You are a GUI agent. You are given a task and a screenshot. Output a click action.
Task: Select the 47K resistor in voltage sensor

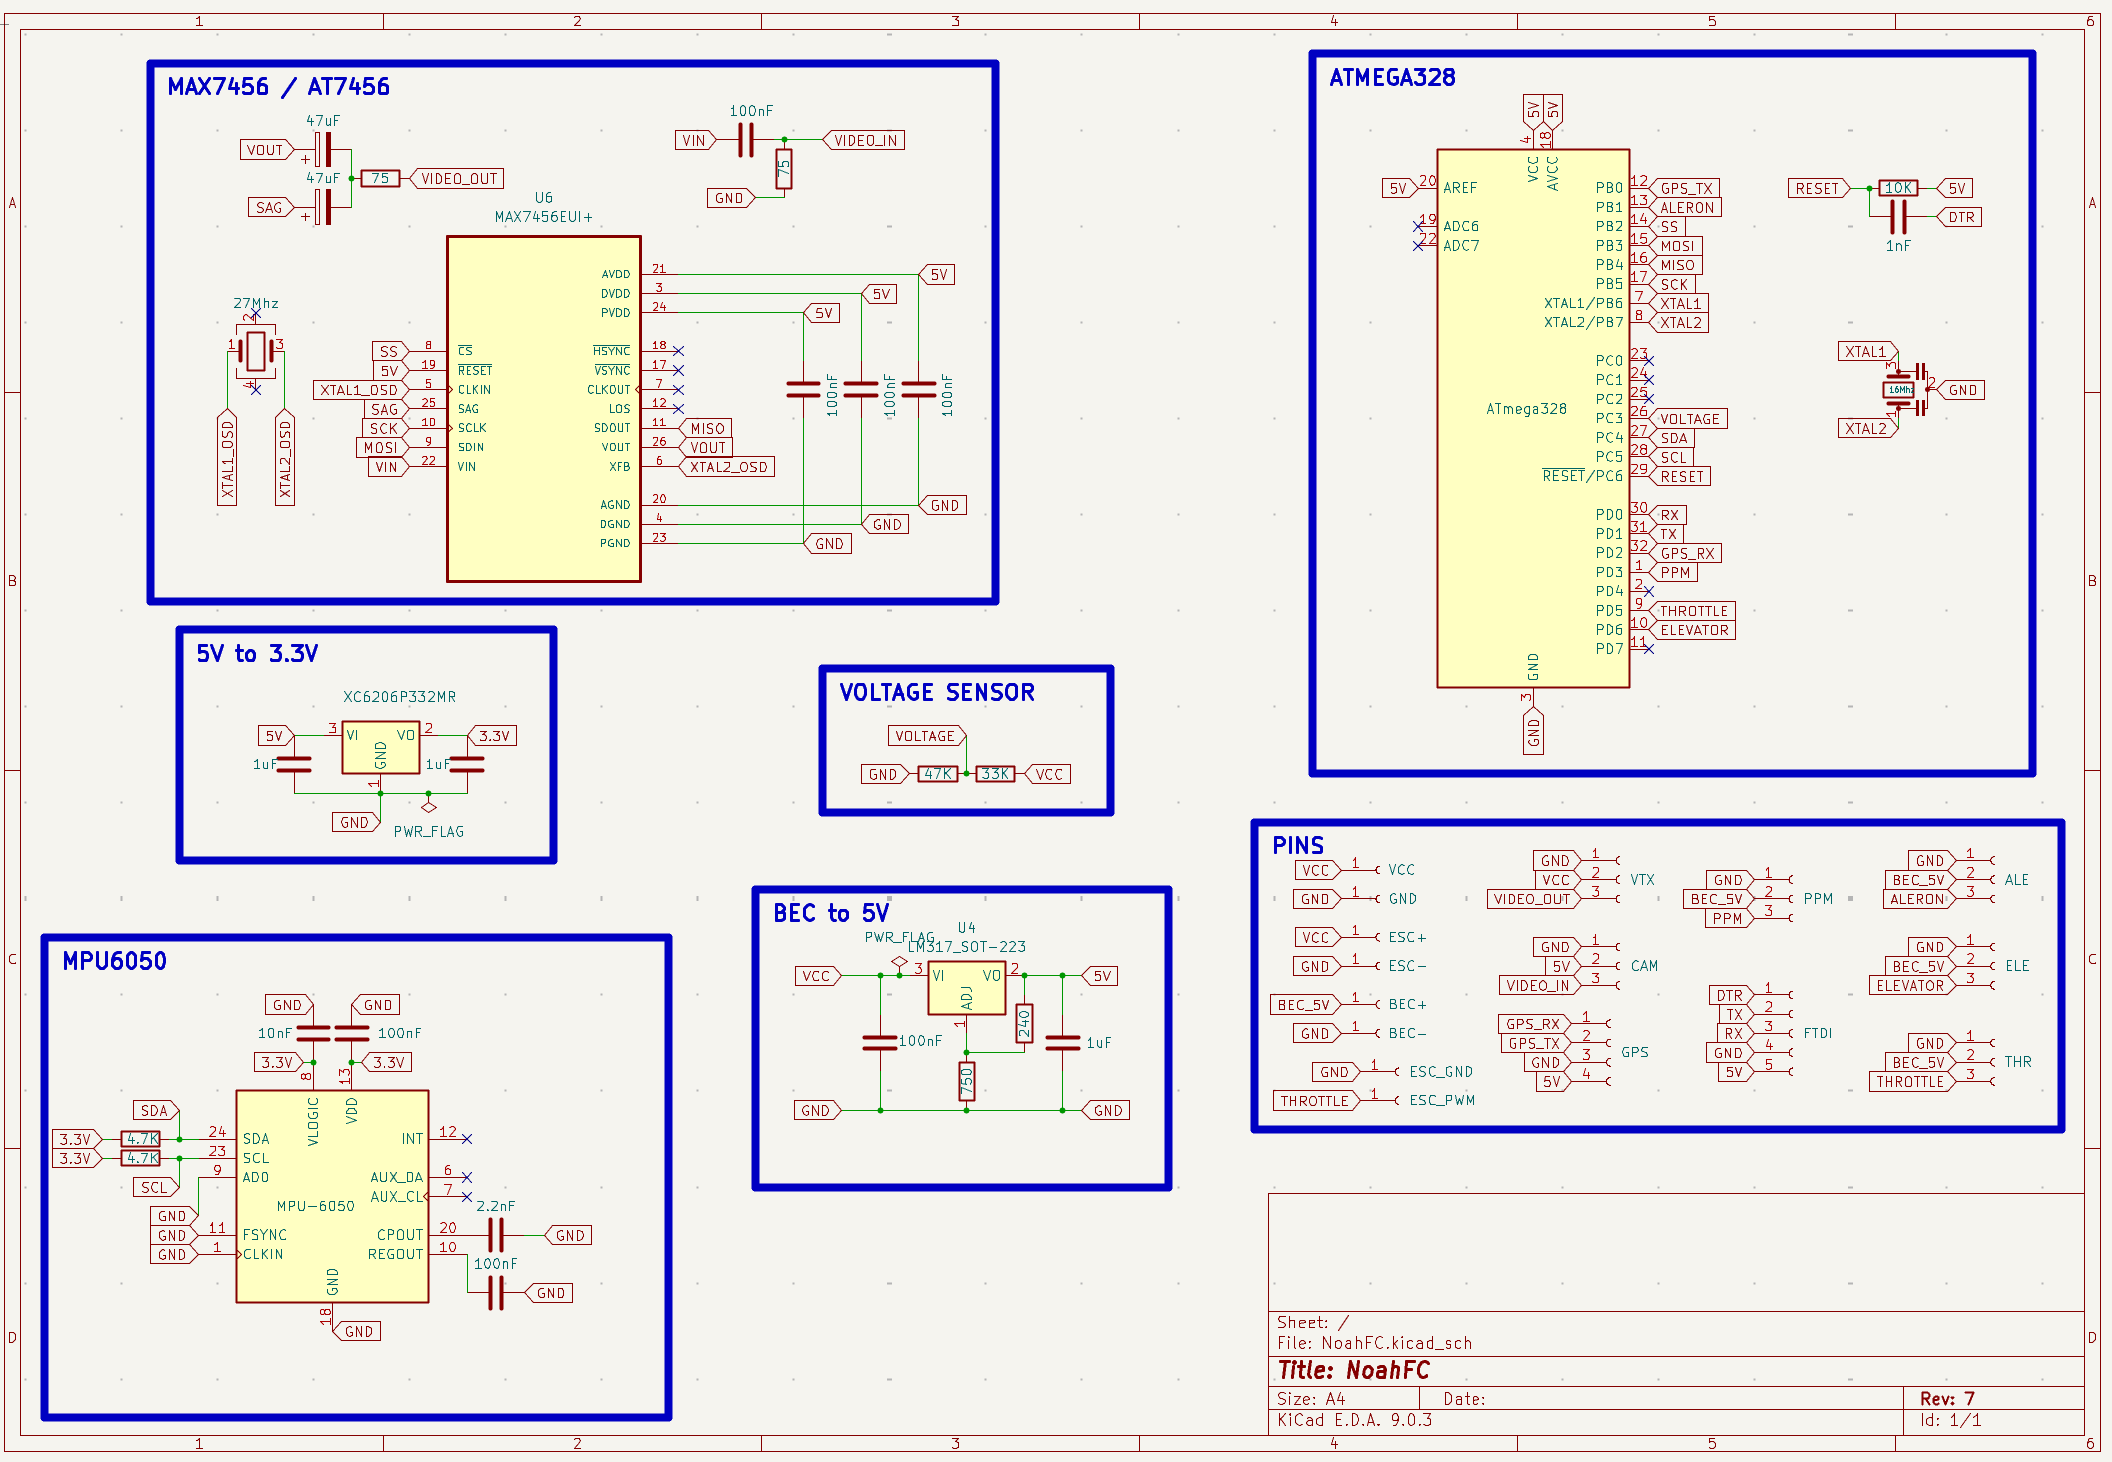pyautogui.click(x=938, y=774)
